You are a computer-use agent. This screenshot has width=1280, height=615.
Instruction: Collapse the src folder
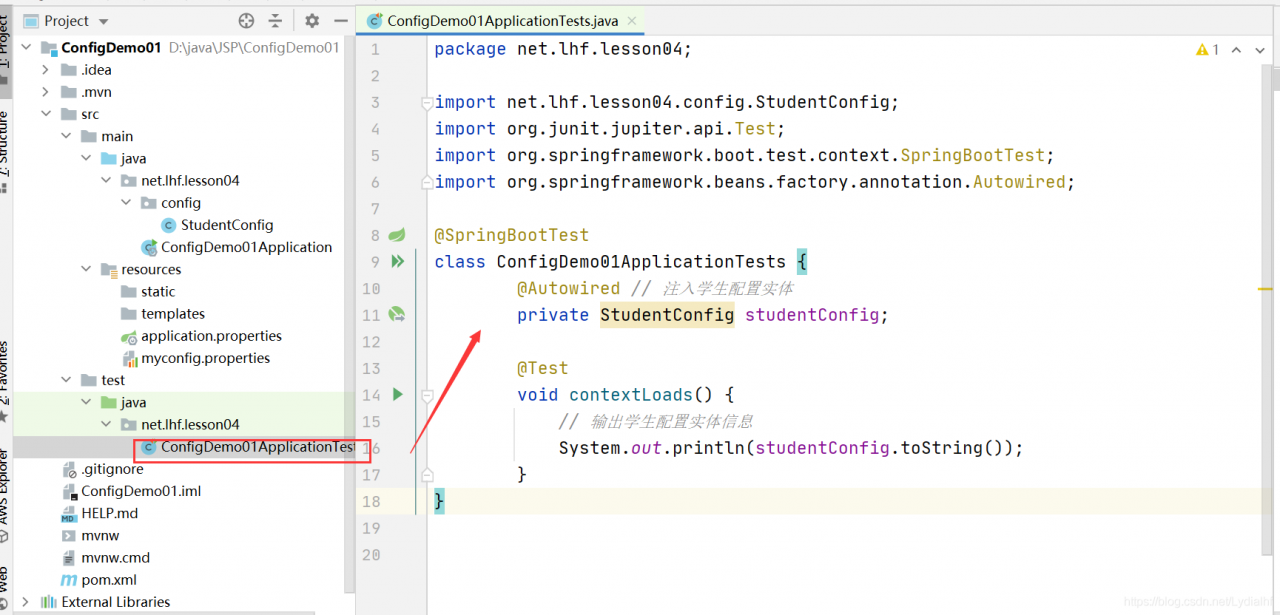[x=45, y=114]
